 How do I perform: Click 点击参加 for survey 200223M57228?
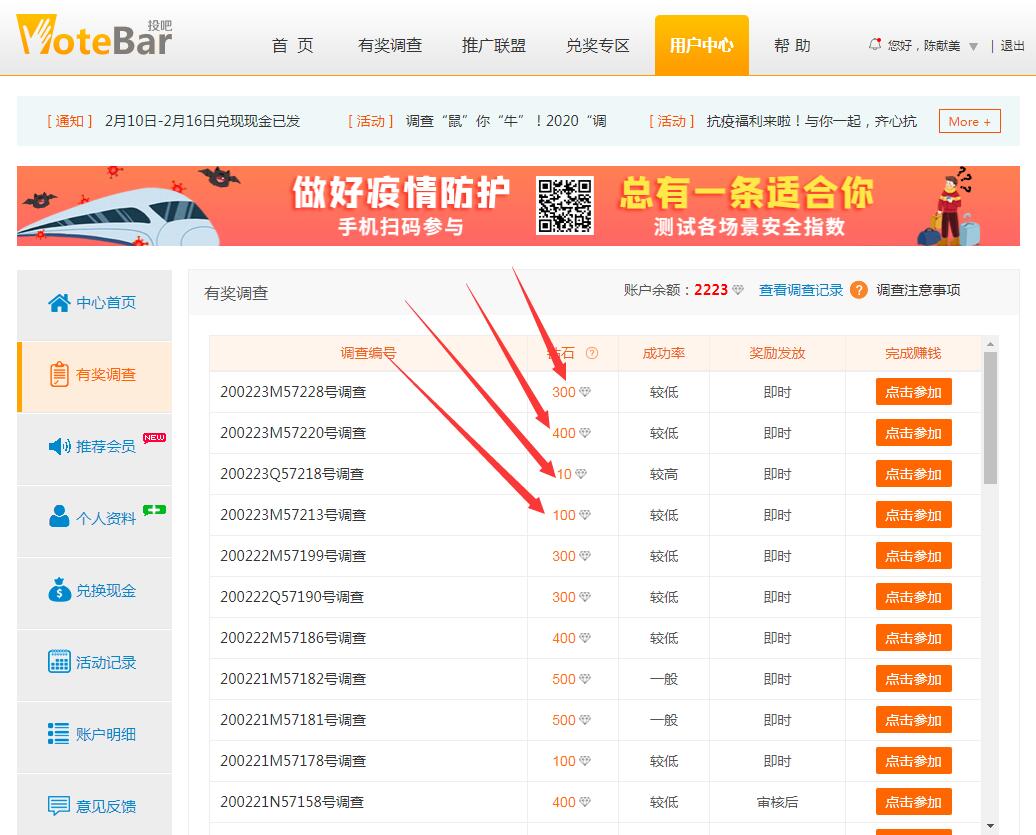click(x=913, y=392)
